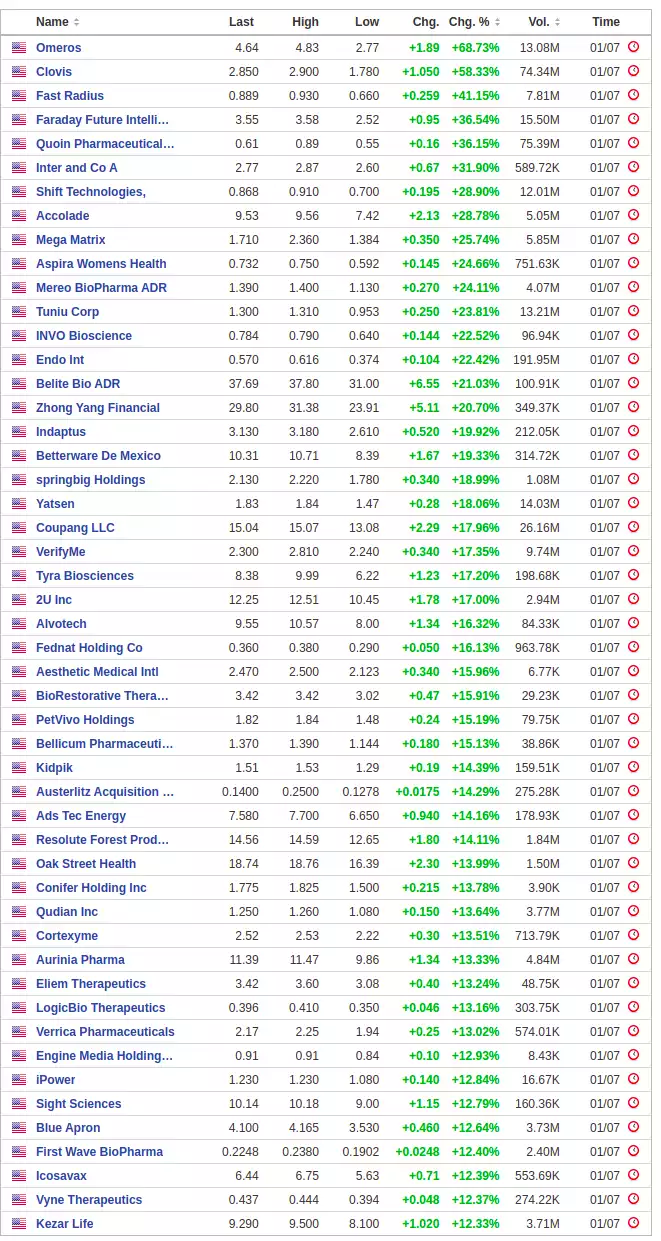Click the clock icon in Tuniu Corp row
The image size is (661, 1241).
(633, 311)
